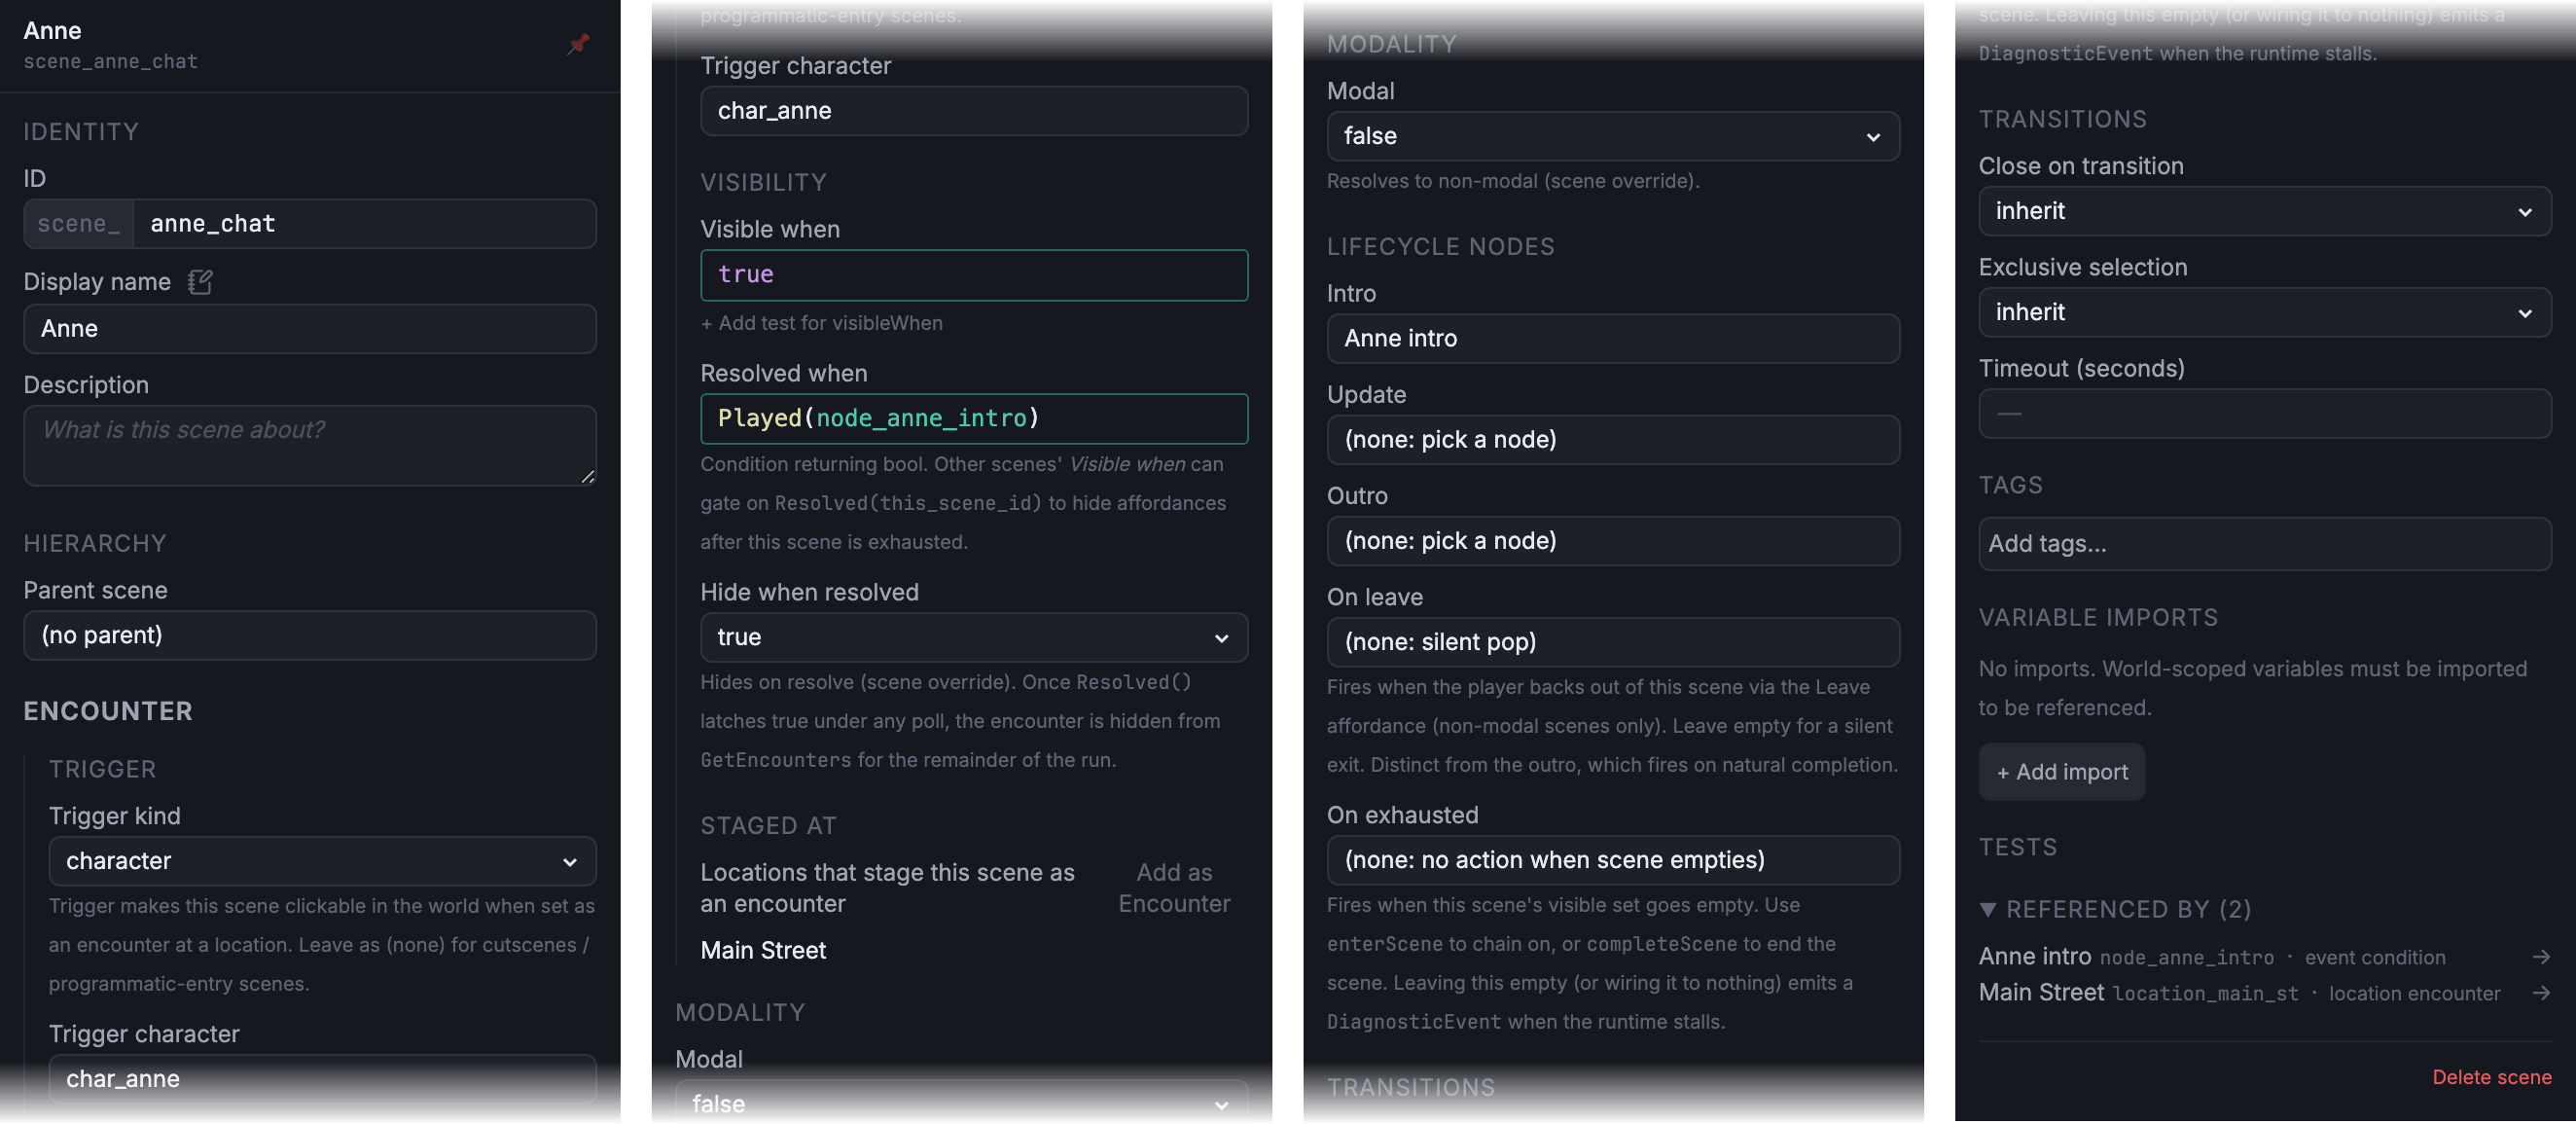Open Main Street staged location entry

(x=763, y=950)
